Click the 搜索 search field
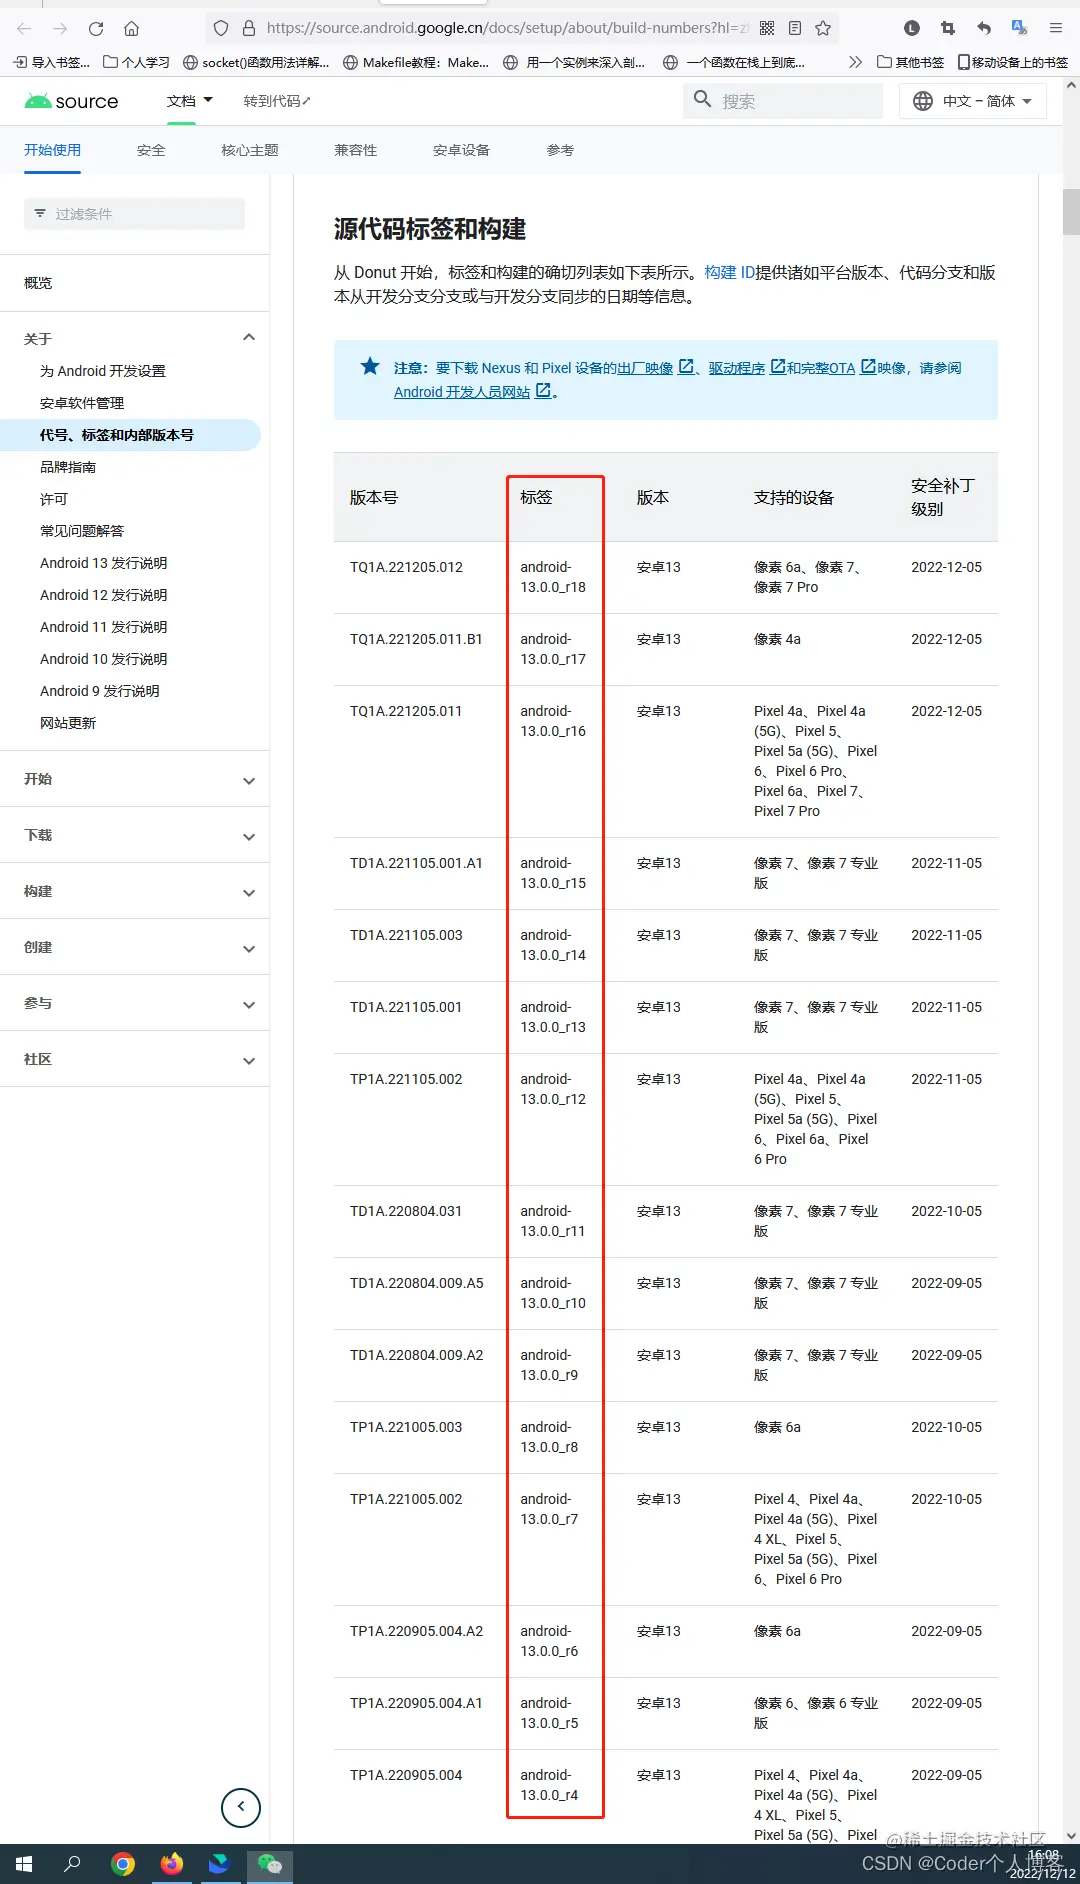This screenshot has width=1080, height=1884. 783,101
